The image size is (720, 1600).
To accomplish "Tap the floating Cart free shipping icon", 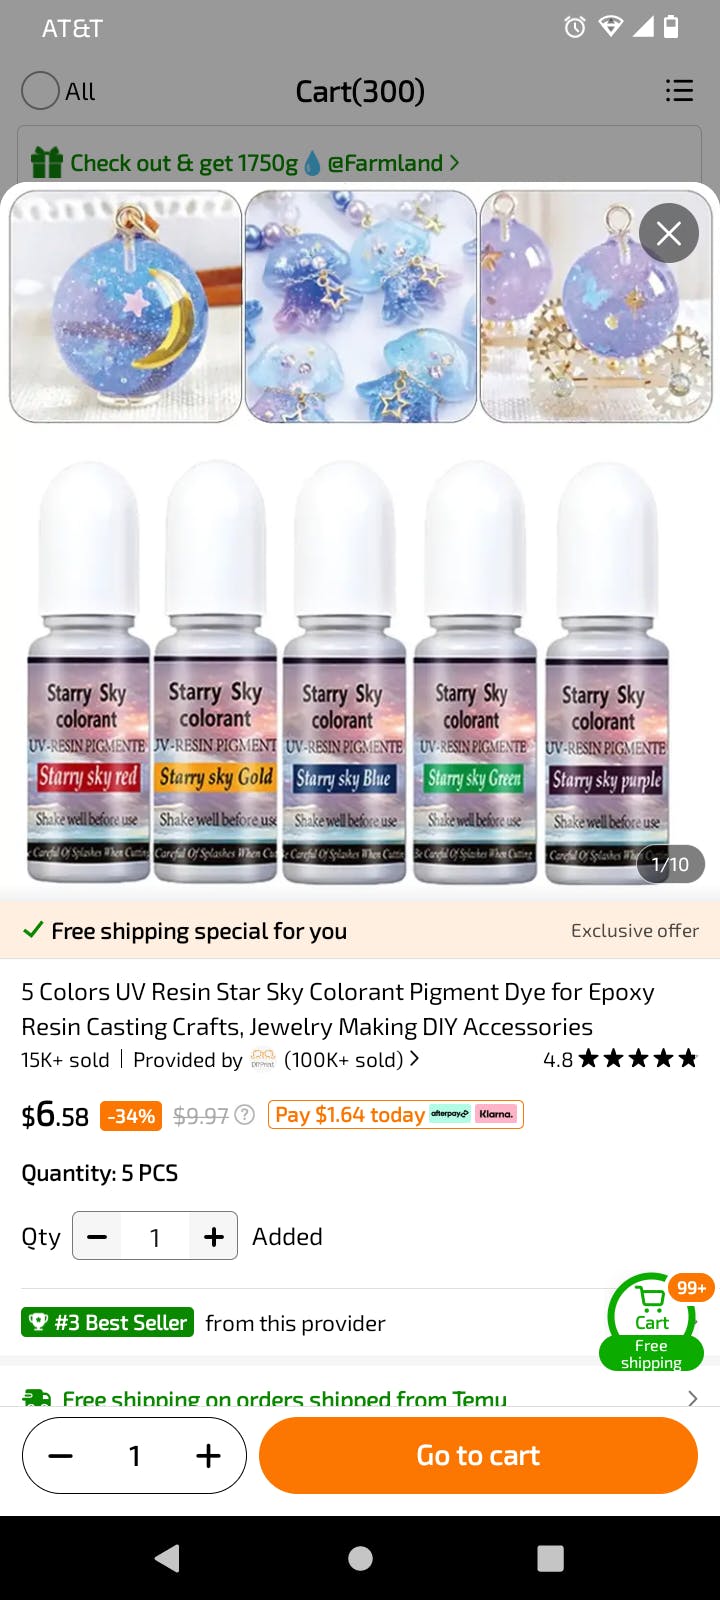I will pos(651,1322).
